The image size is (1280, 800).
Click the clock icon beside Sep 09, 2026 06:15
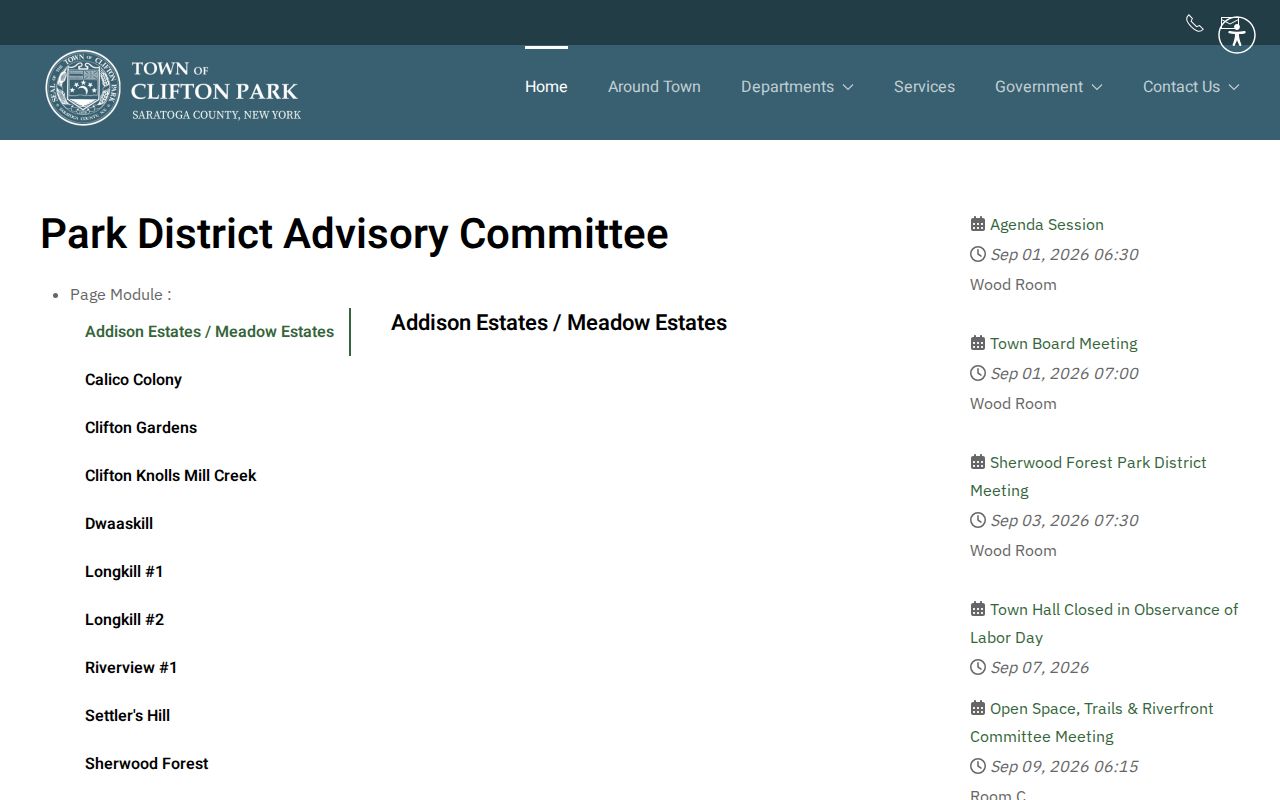tap(978, 766)
